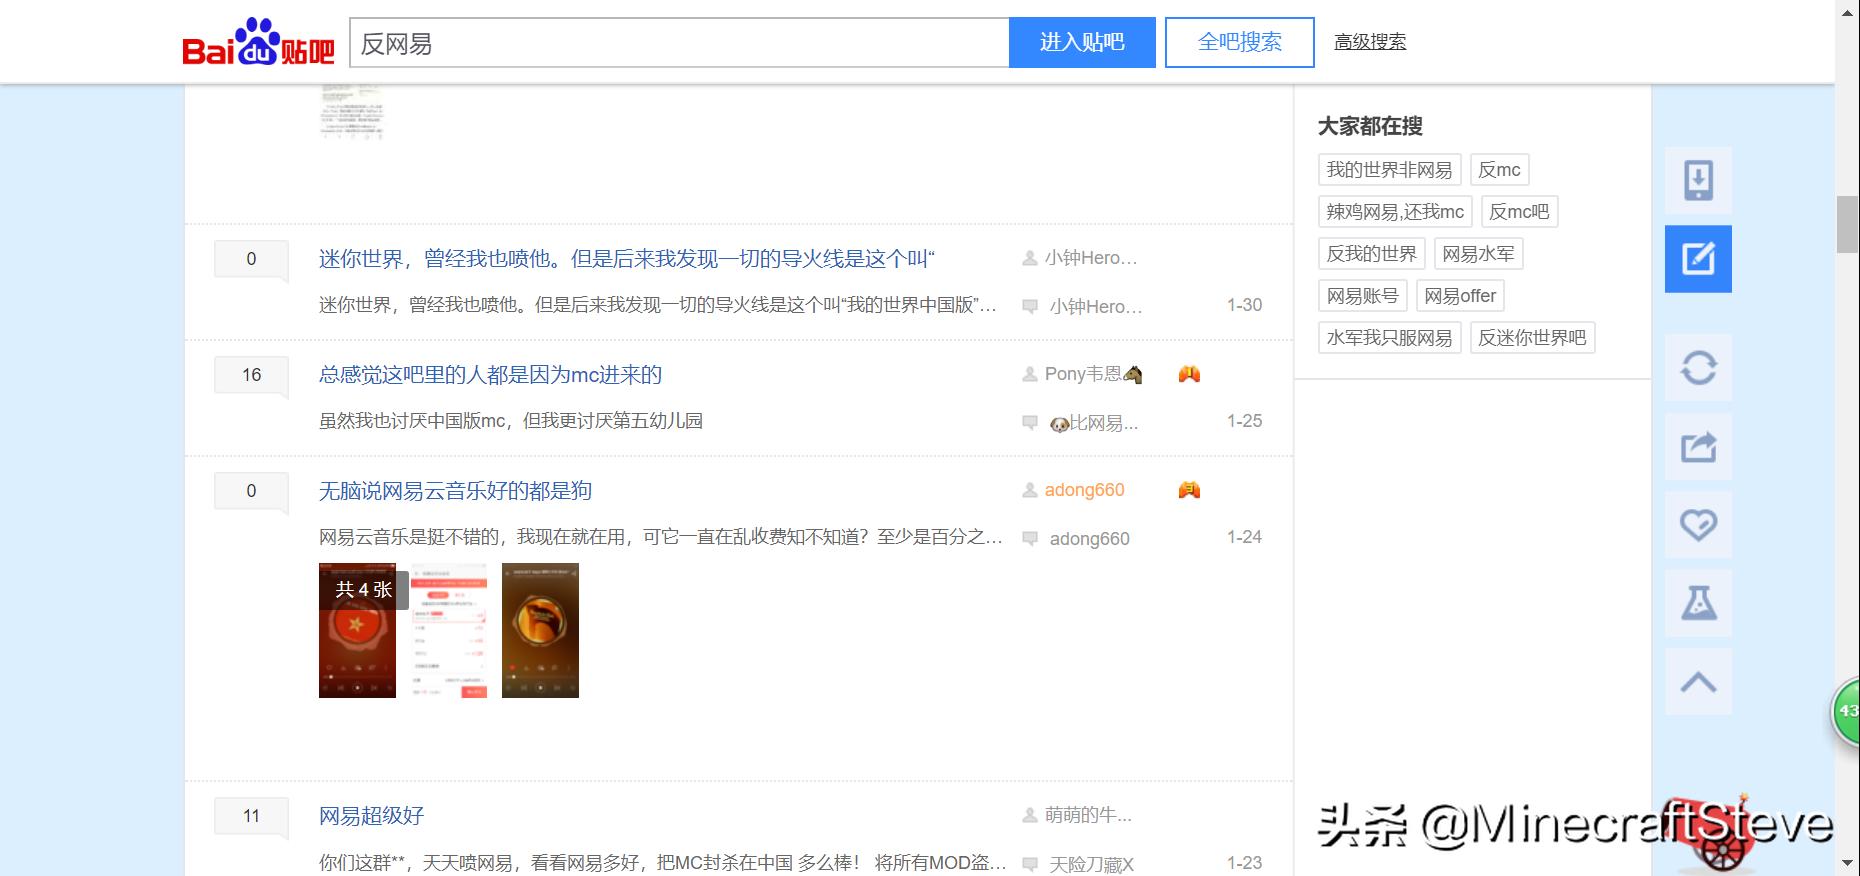1860x876 pixels.
Task: Click the page scrollbar thumb
Action: (x=1847, y=225)
